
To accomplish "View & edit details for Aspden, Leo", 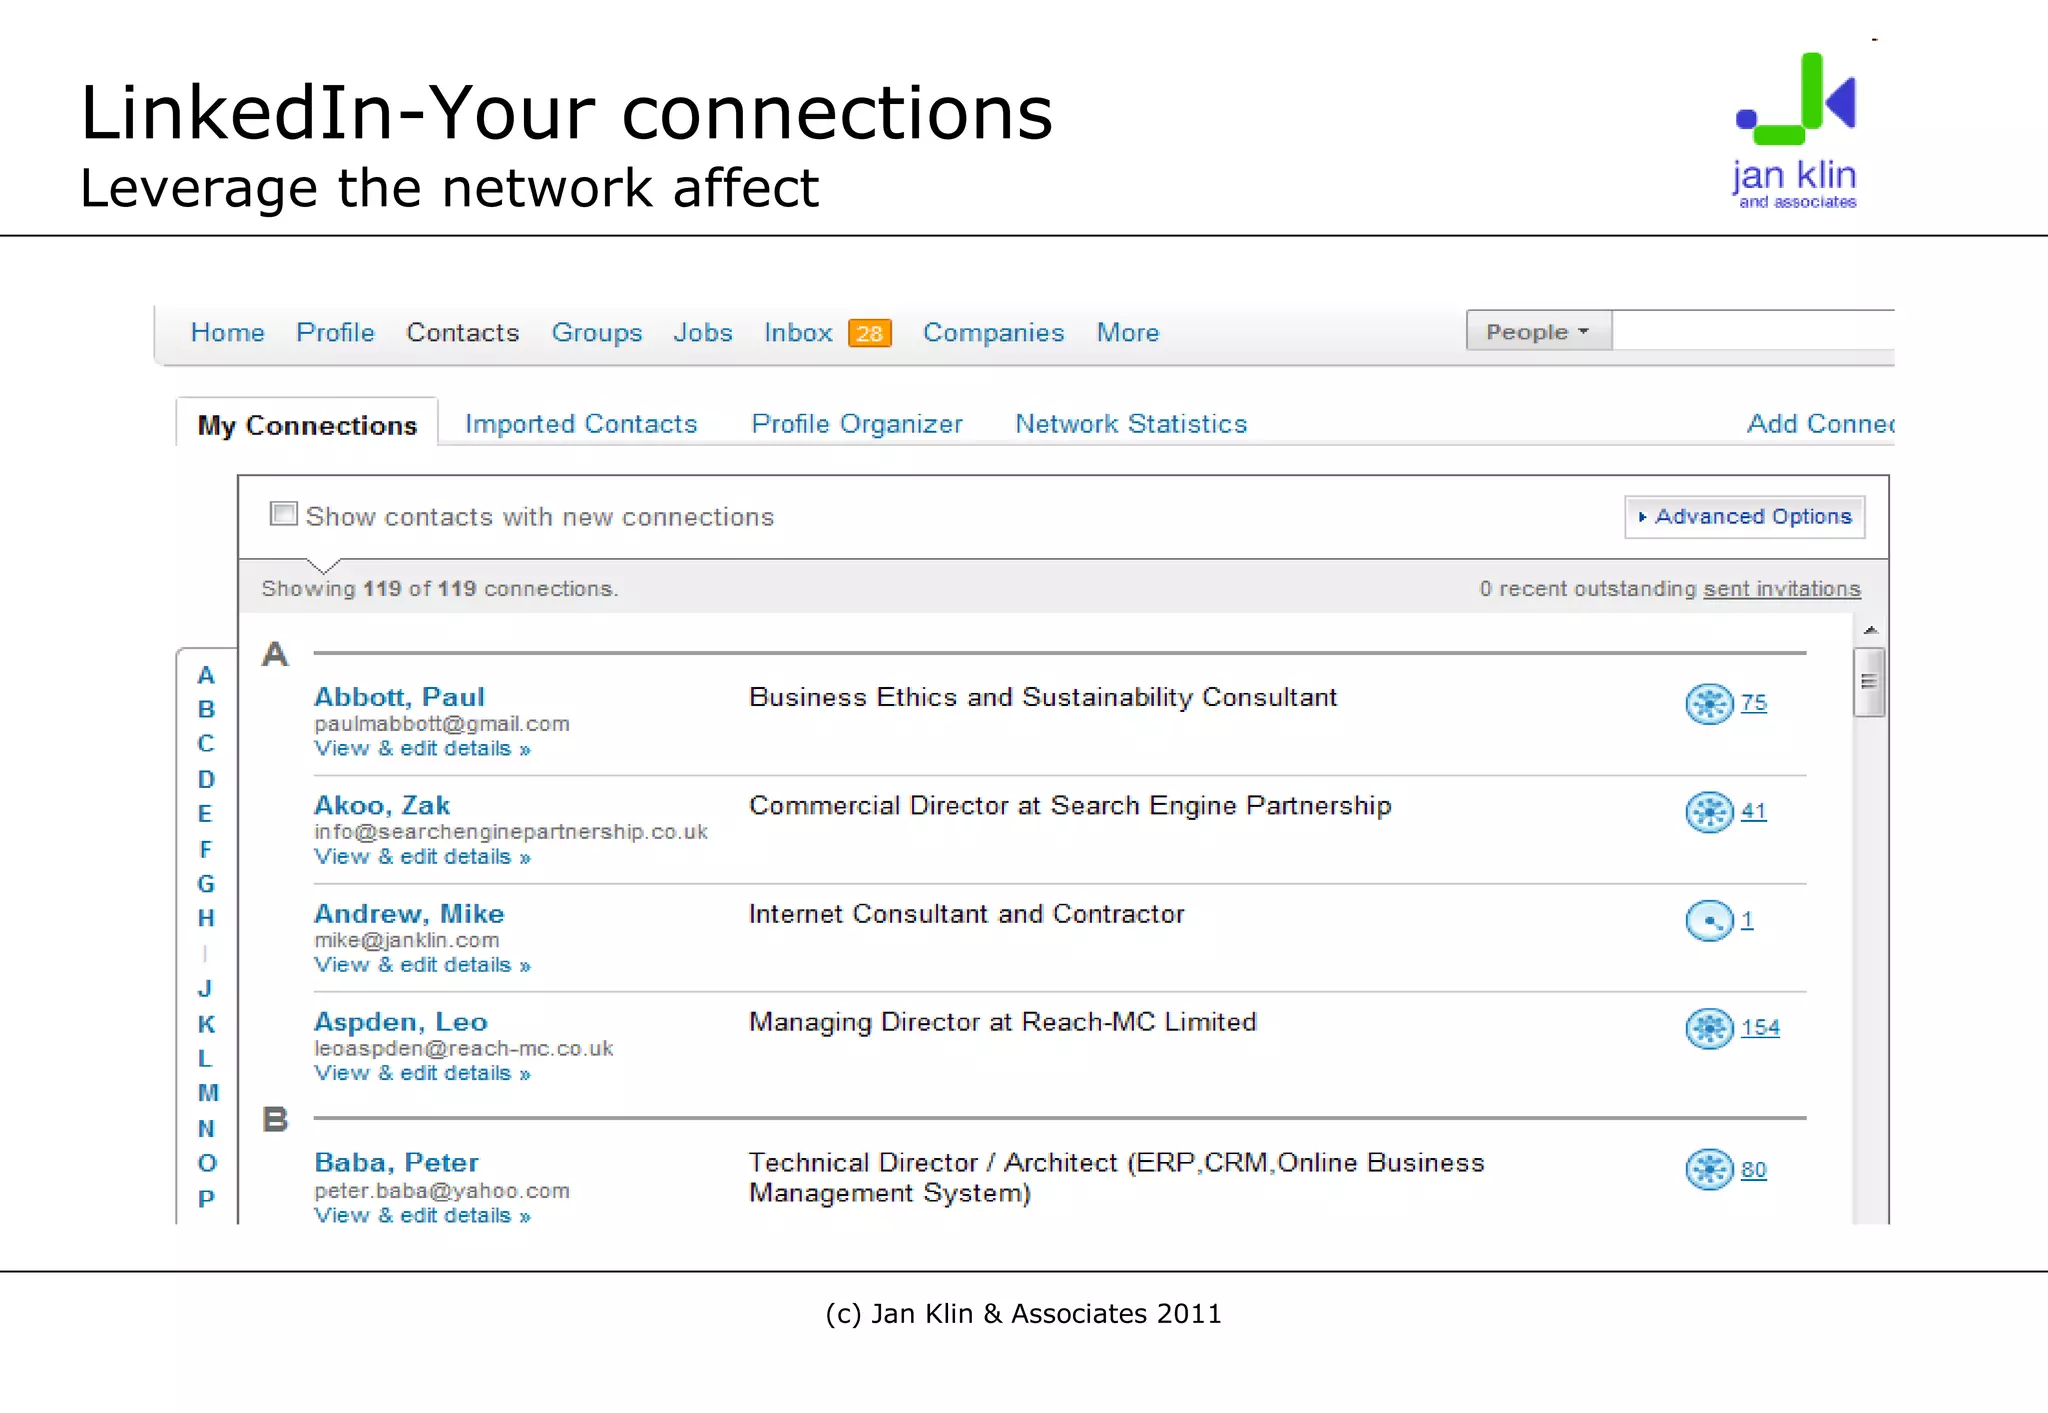I will (x=422, y=1073).
